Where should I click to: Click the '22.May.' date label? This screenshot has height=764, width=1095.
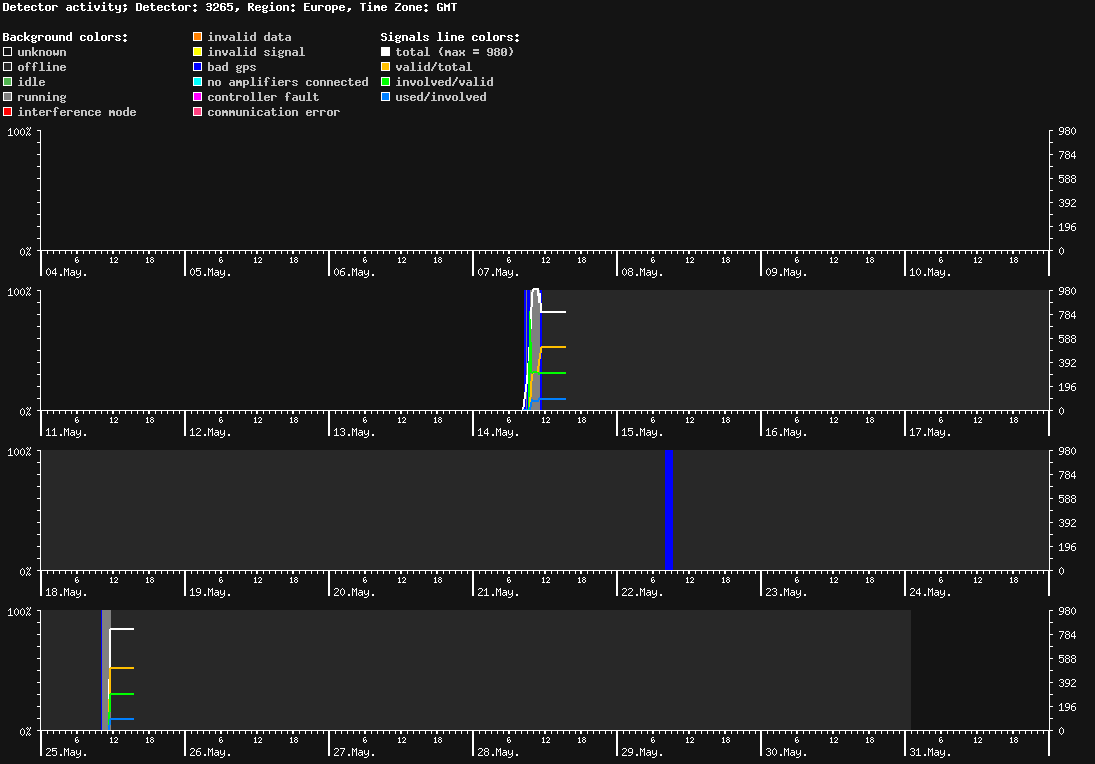(642, 592)
